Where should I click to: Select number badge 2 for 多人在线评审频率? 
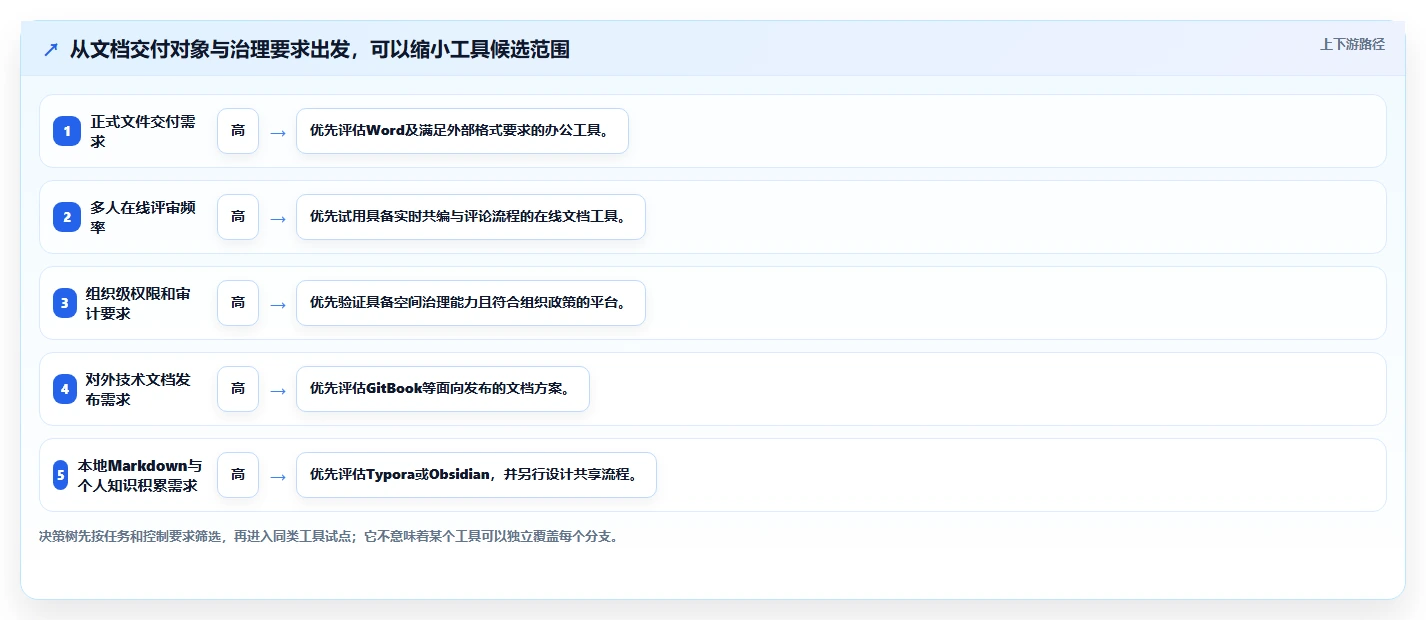click(67, 217)
